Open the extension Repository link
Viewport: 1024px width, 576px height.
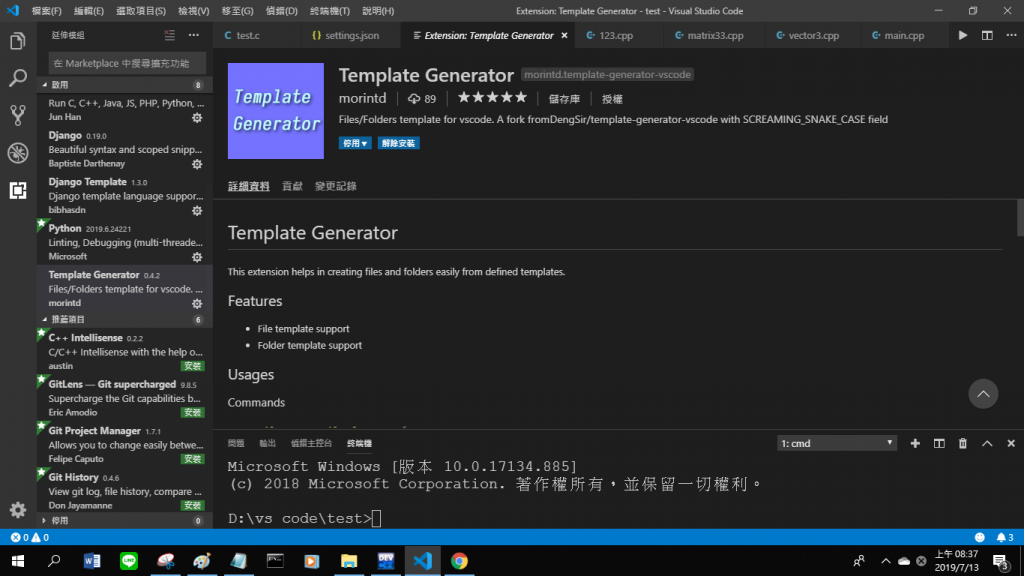[x=564, y=99]
